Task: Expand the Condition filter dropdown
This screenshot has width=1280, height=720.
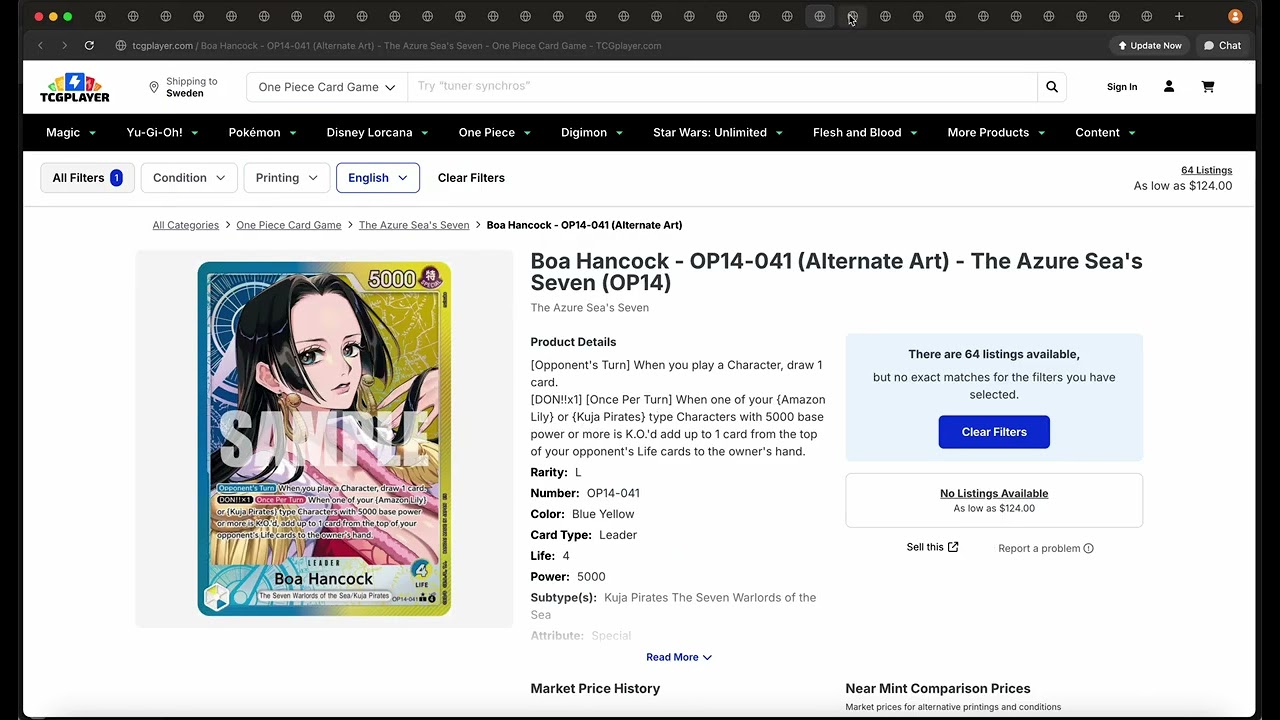Action: [189, 178]
